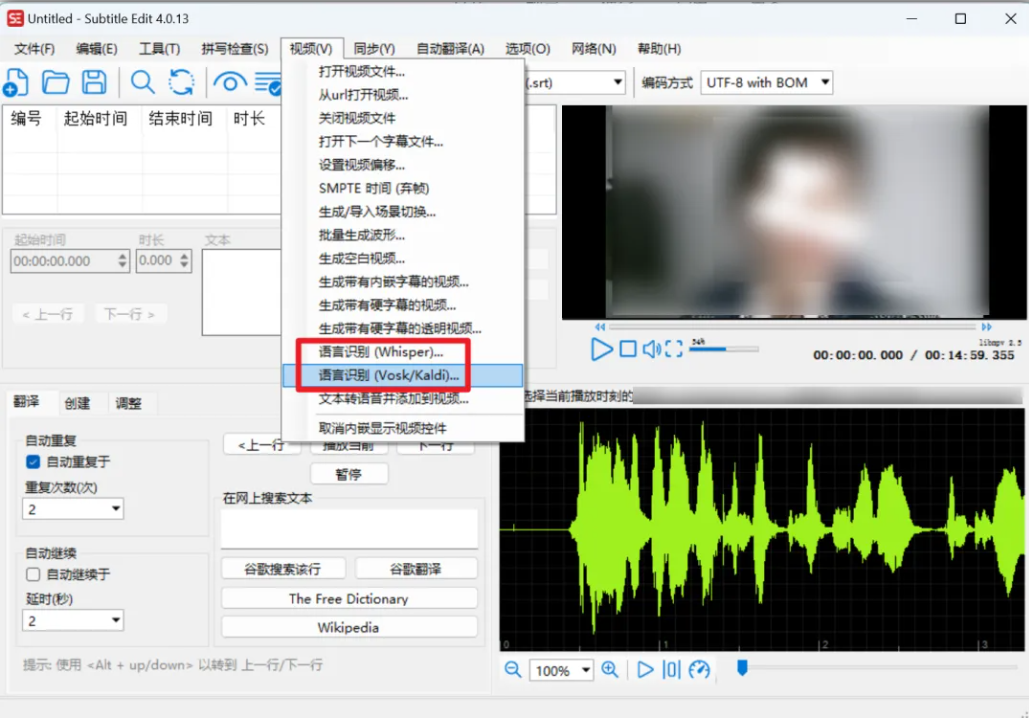1029x718 pixels.
Task: Switch to 调整 tab
Action: click(129, 403)
